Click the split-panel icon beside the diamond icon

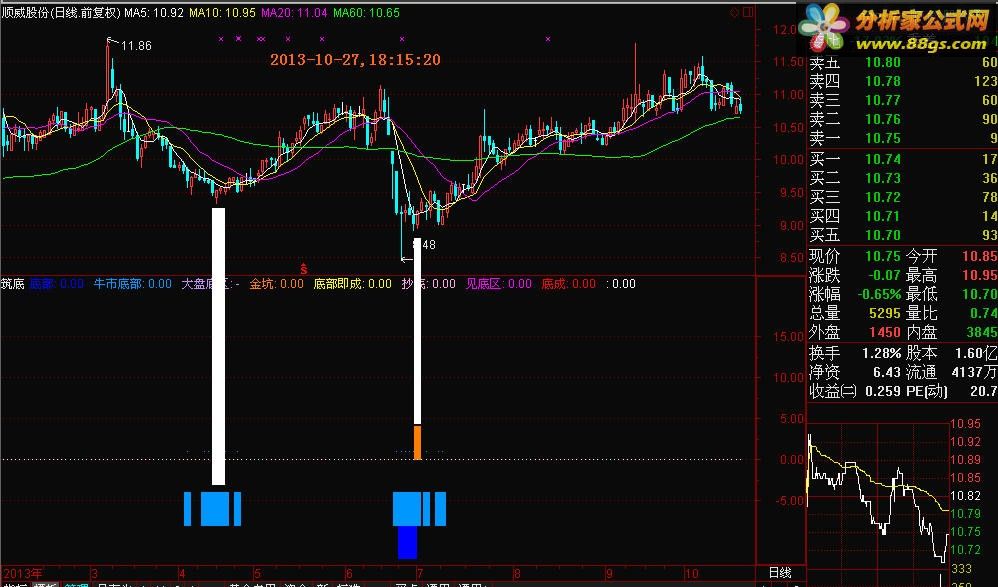click(x=748, y=12)
